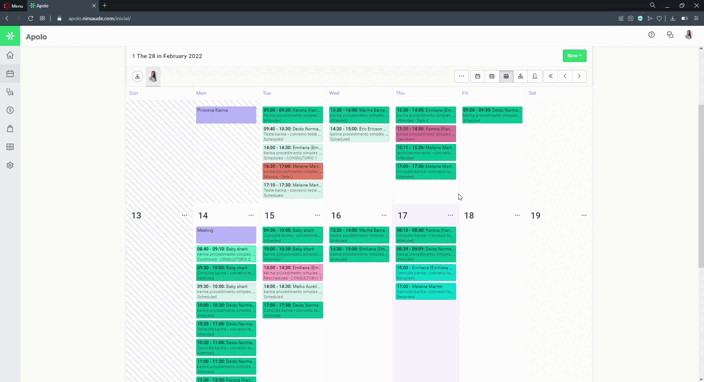
Task: Open the user profile avatar top right
Action: coord(688,35)
